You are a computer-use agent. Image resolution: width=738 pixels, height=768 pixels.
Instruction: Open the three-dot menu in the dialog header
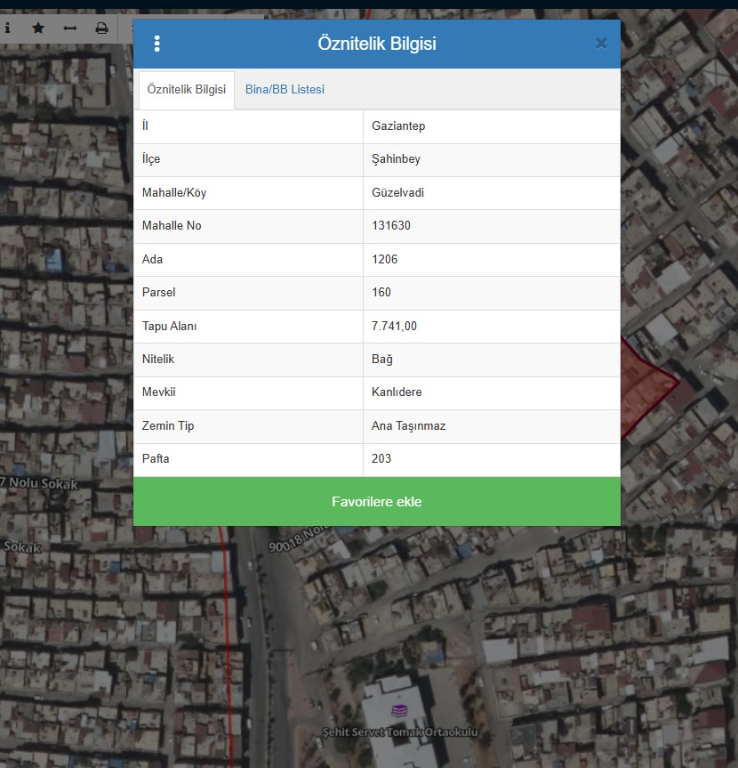157,44
